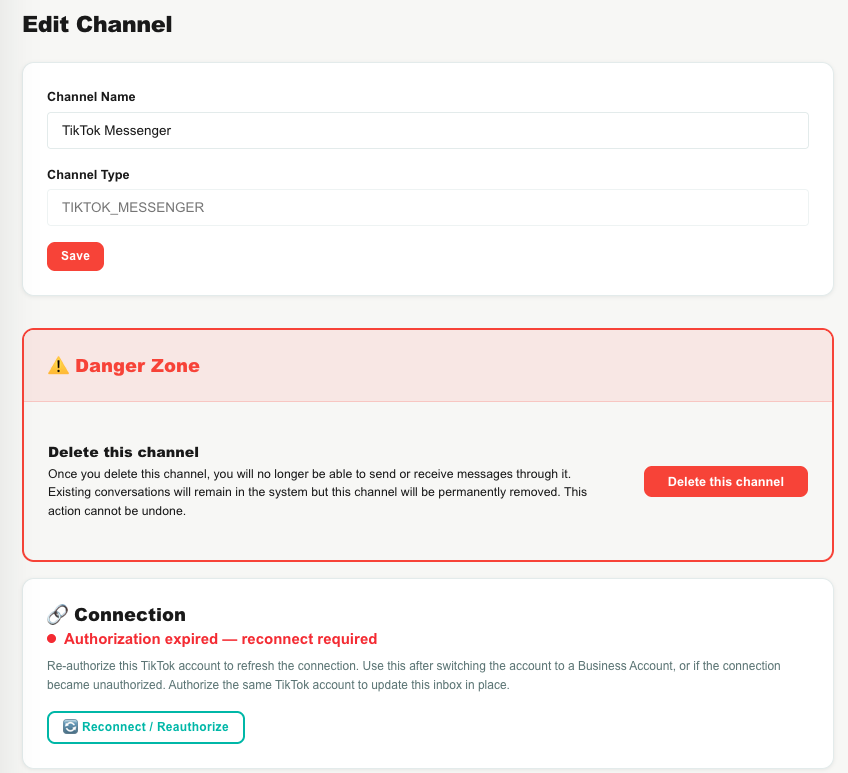Click the 'Re-authorize this TikTok account' description
The width and height of the screenshot is (848, 773).
tap(414, 675)
